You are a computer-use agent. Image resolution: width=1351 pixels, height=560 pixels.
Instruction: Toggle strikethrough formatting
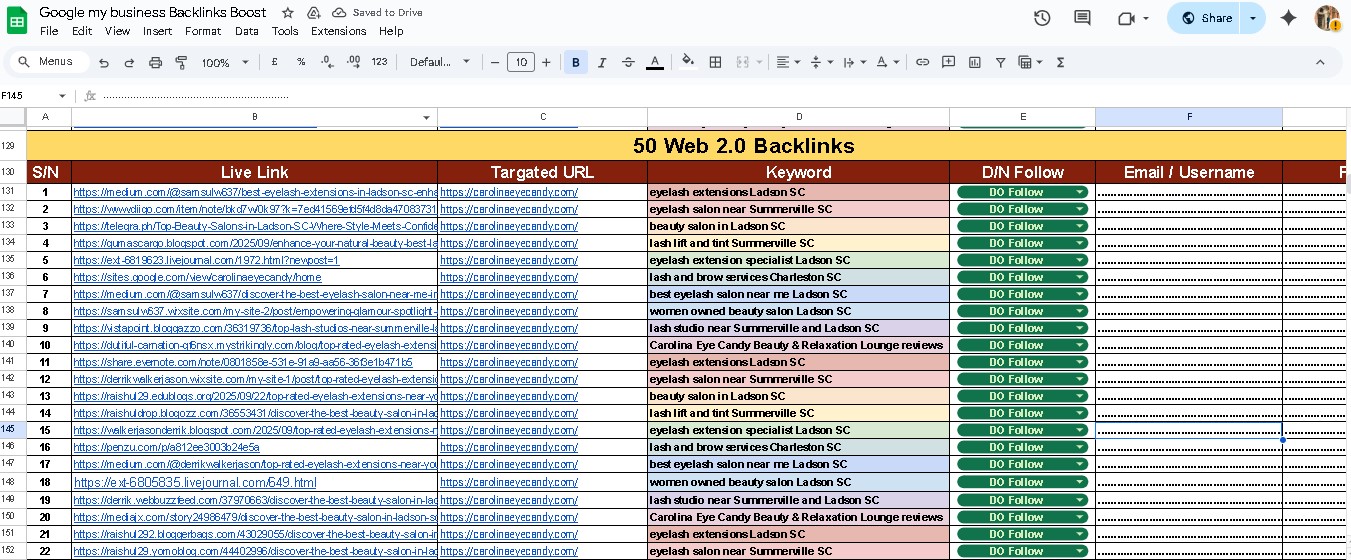coord(628,62)
